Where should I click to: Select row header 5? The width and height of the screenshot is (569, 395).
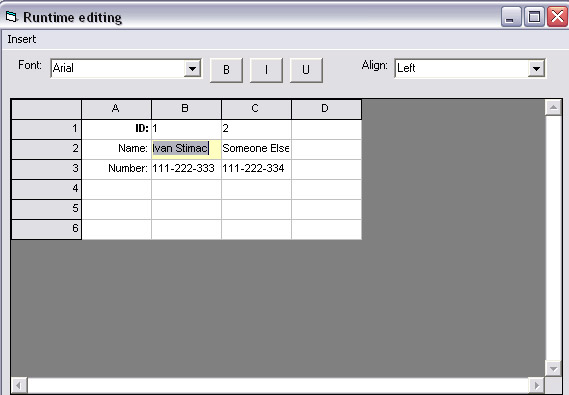[46, 209]
